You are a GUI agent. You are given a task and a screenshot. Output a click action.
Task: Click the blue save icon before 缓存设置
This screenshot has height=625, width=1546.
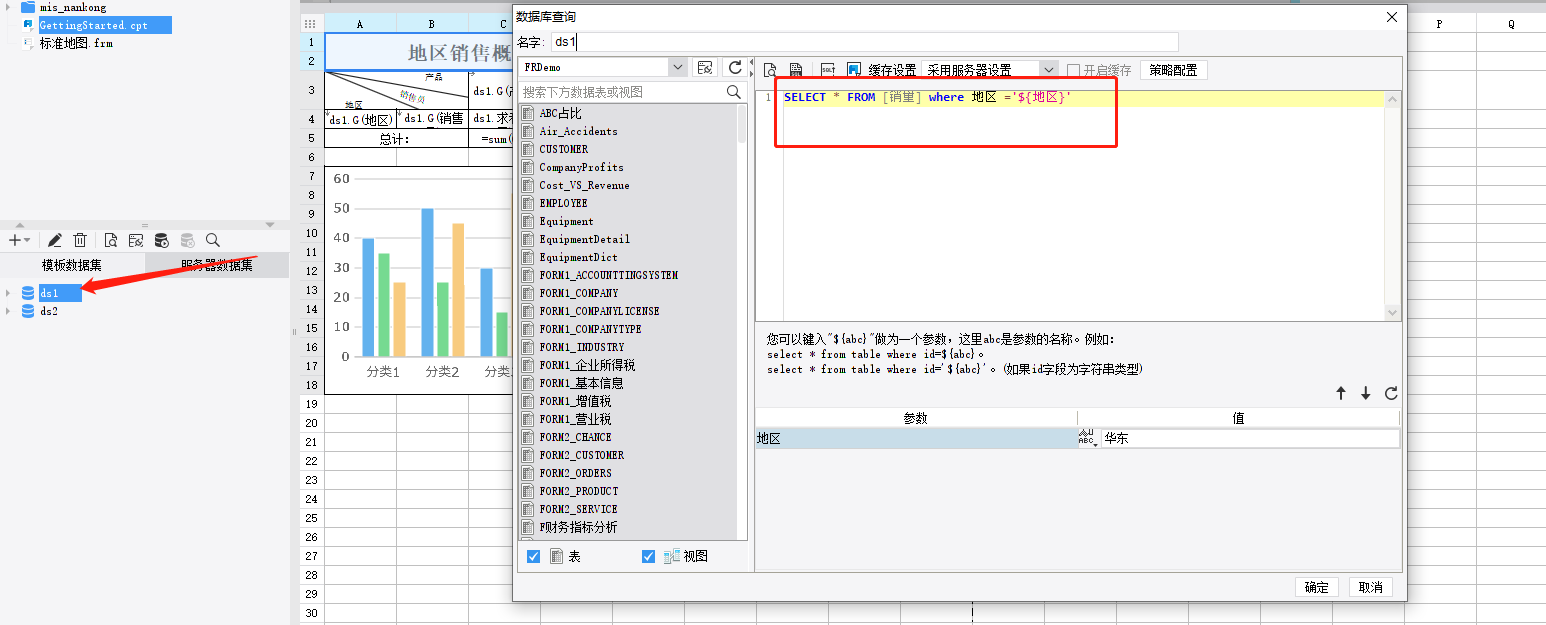(854, 70)
